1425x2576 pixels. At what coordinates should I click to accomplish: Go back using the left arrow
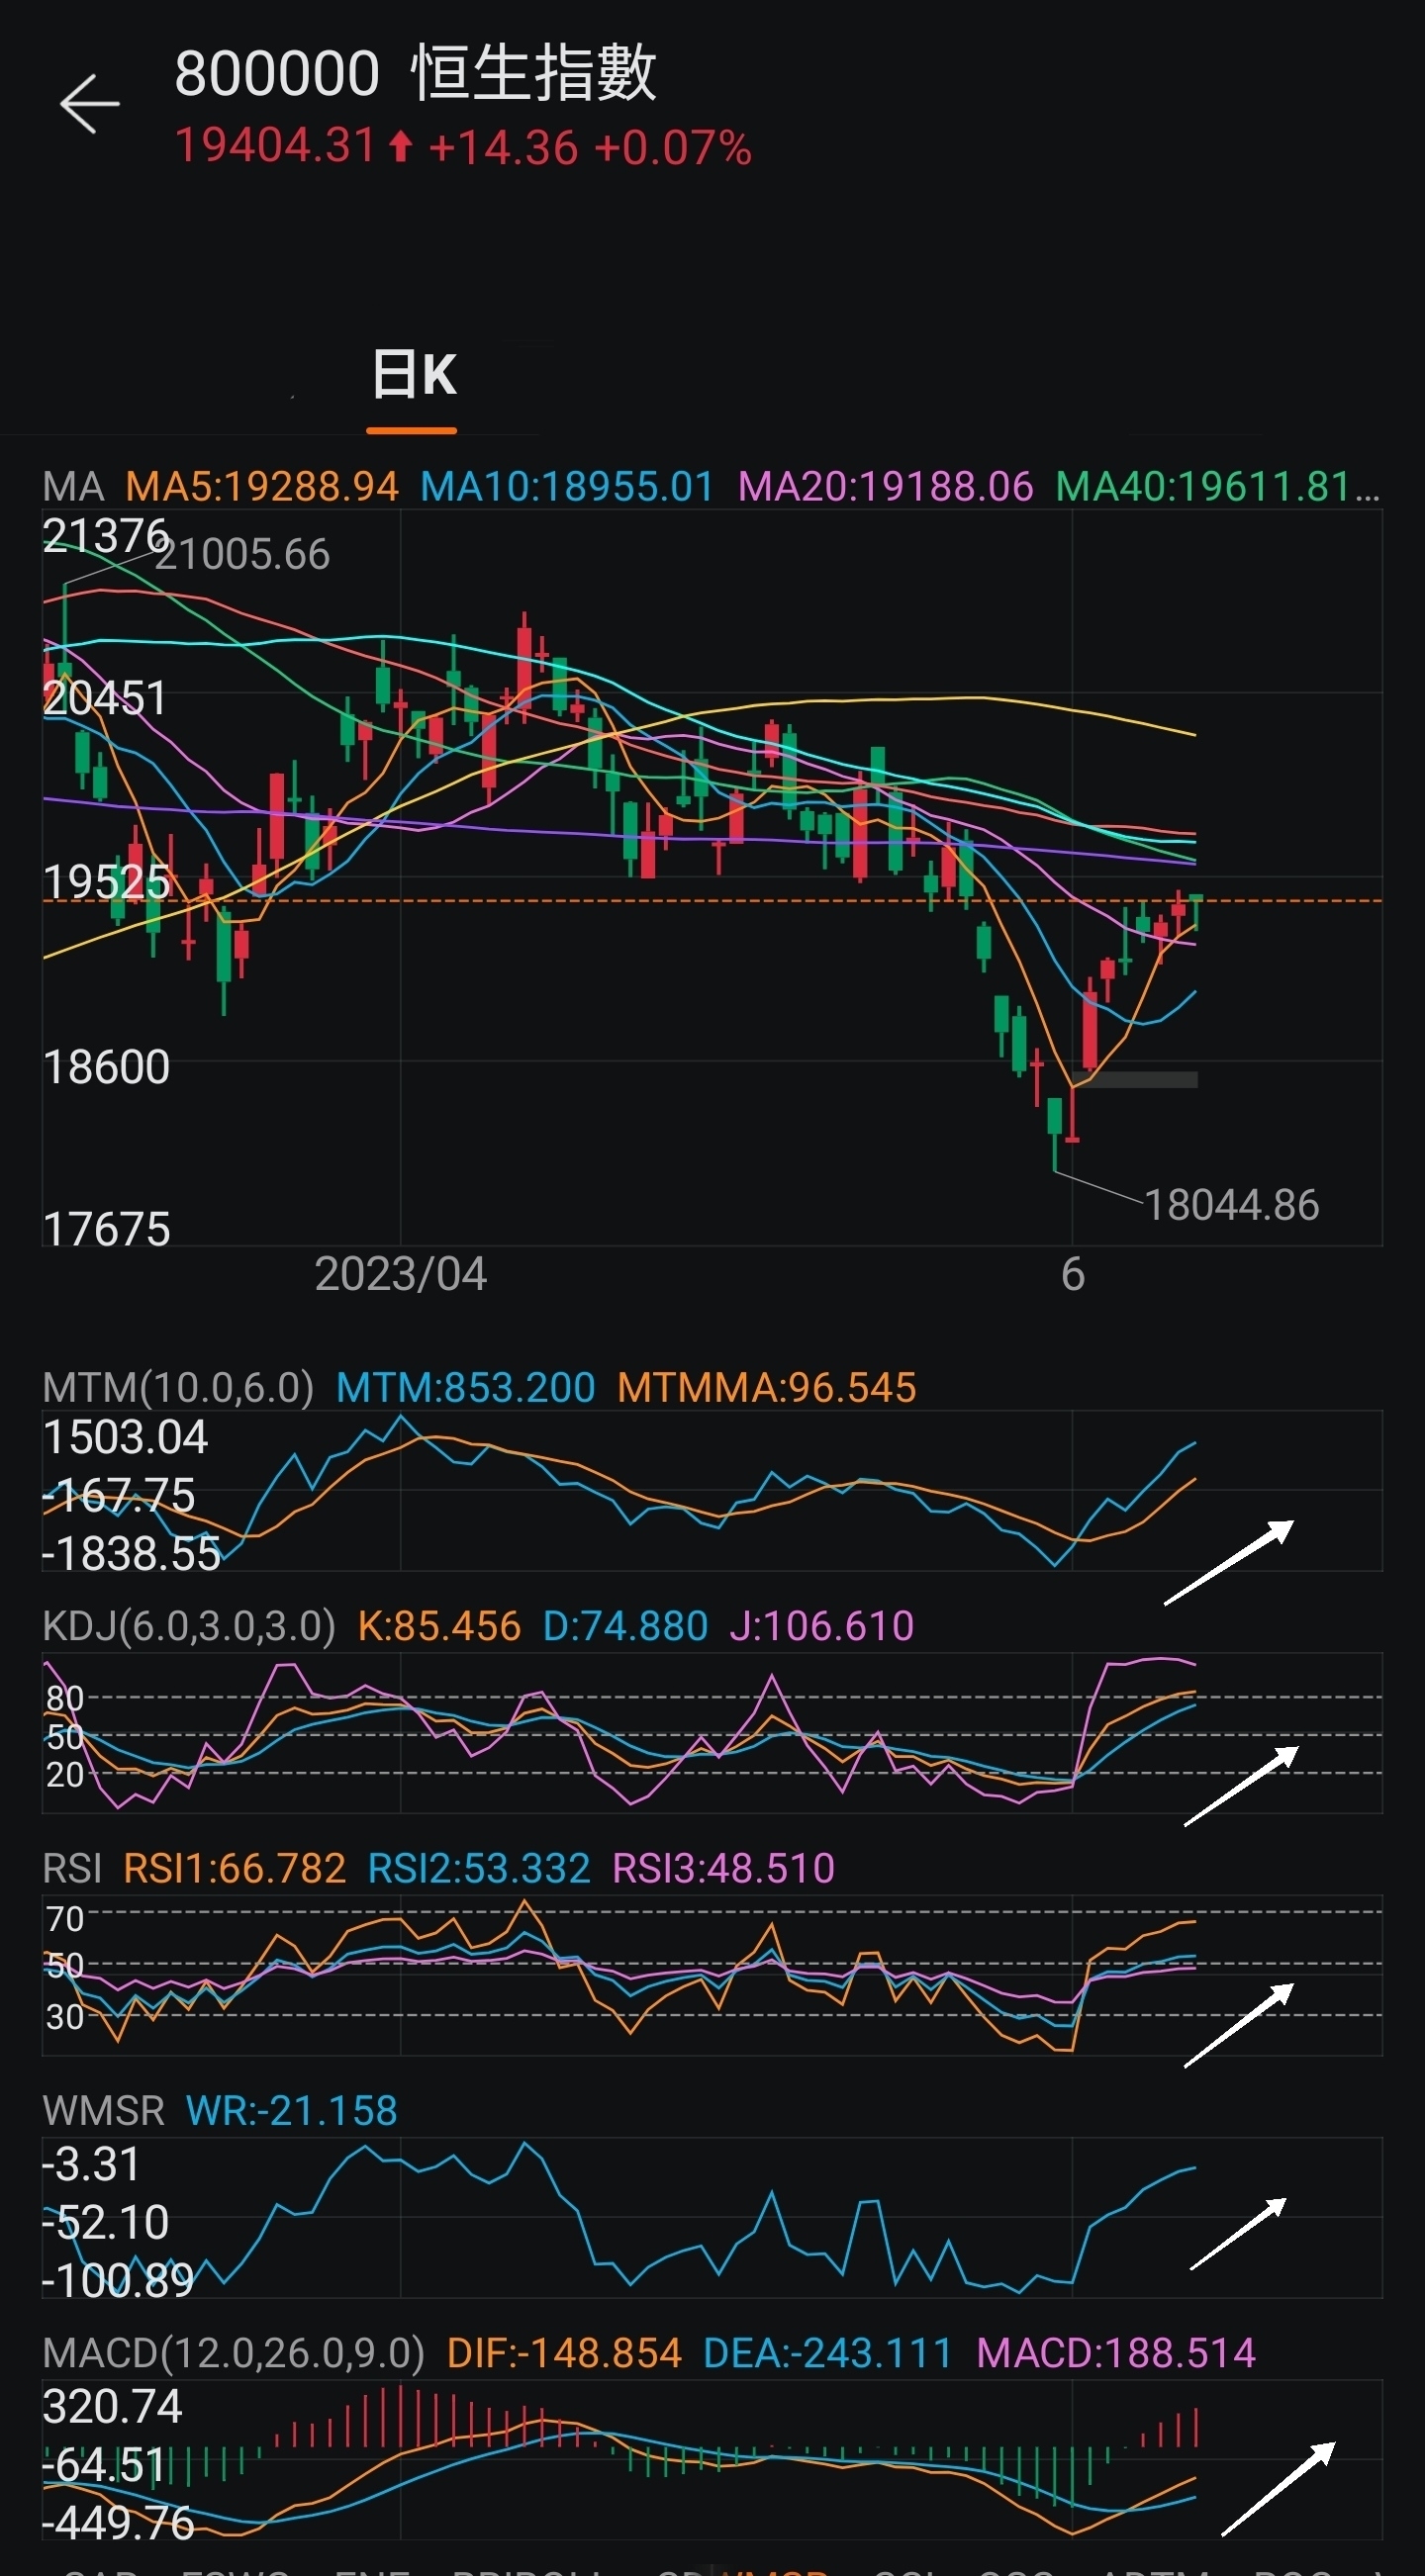[x=89, y=103]
